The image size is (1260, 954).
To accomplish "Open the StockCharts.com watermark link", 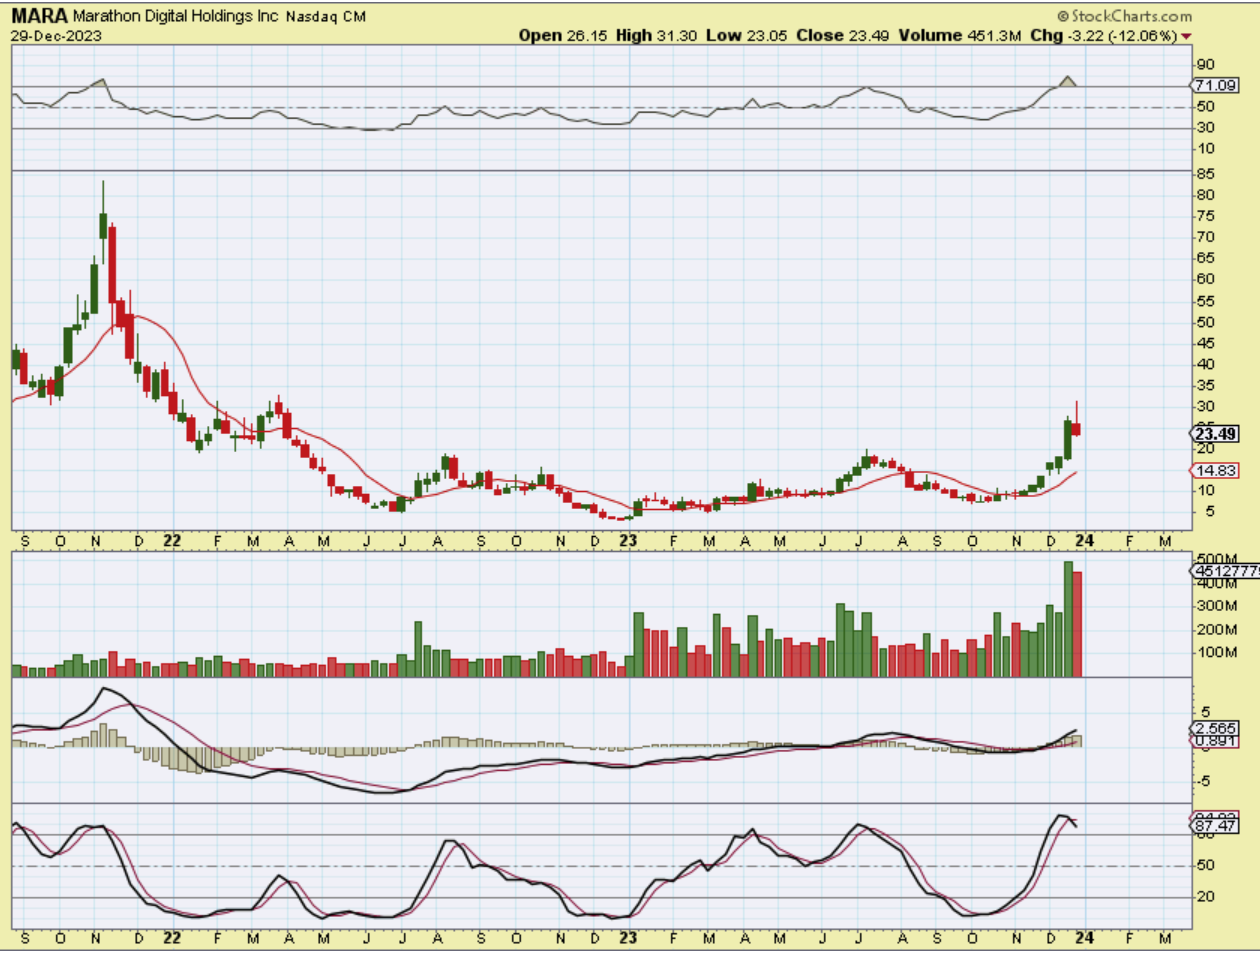I will [1124, 16].
